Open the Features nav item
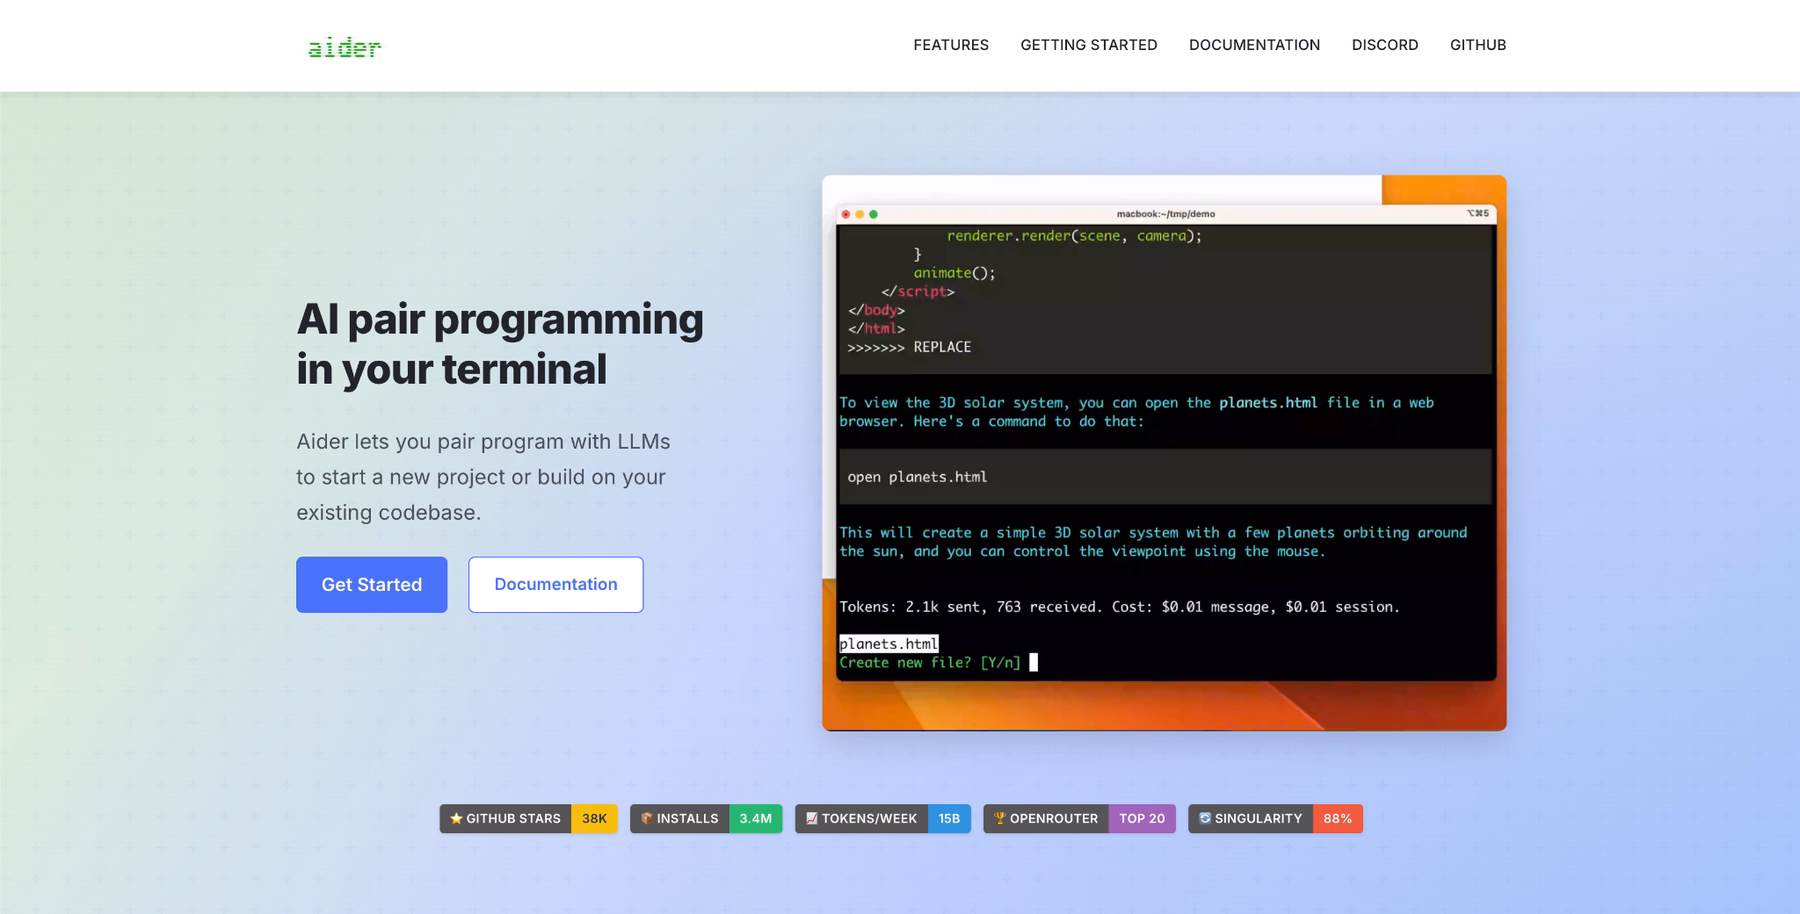This screenshot has width=1800, height=914. (x=951, y=45)
